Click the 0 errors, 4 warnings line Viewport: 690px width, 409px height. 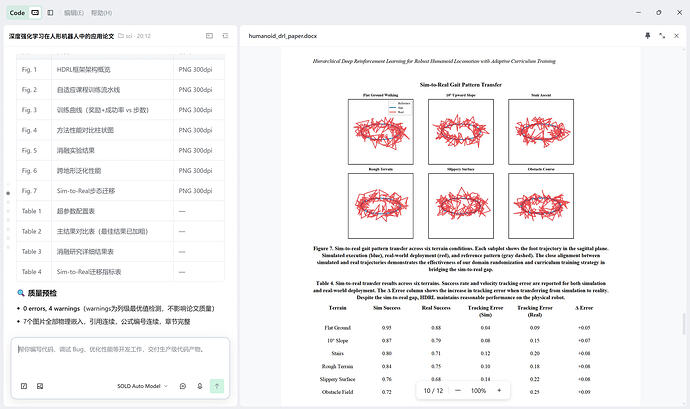(x=118, y=309)
